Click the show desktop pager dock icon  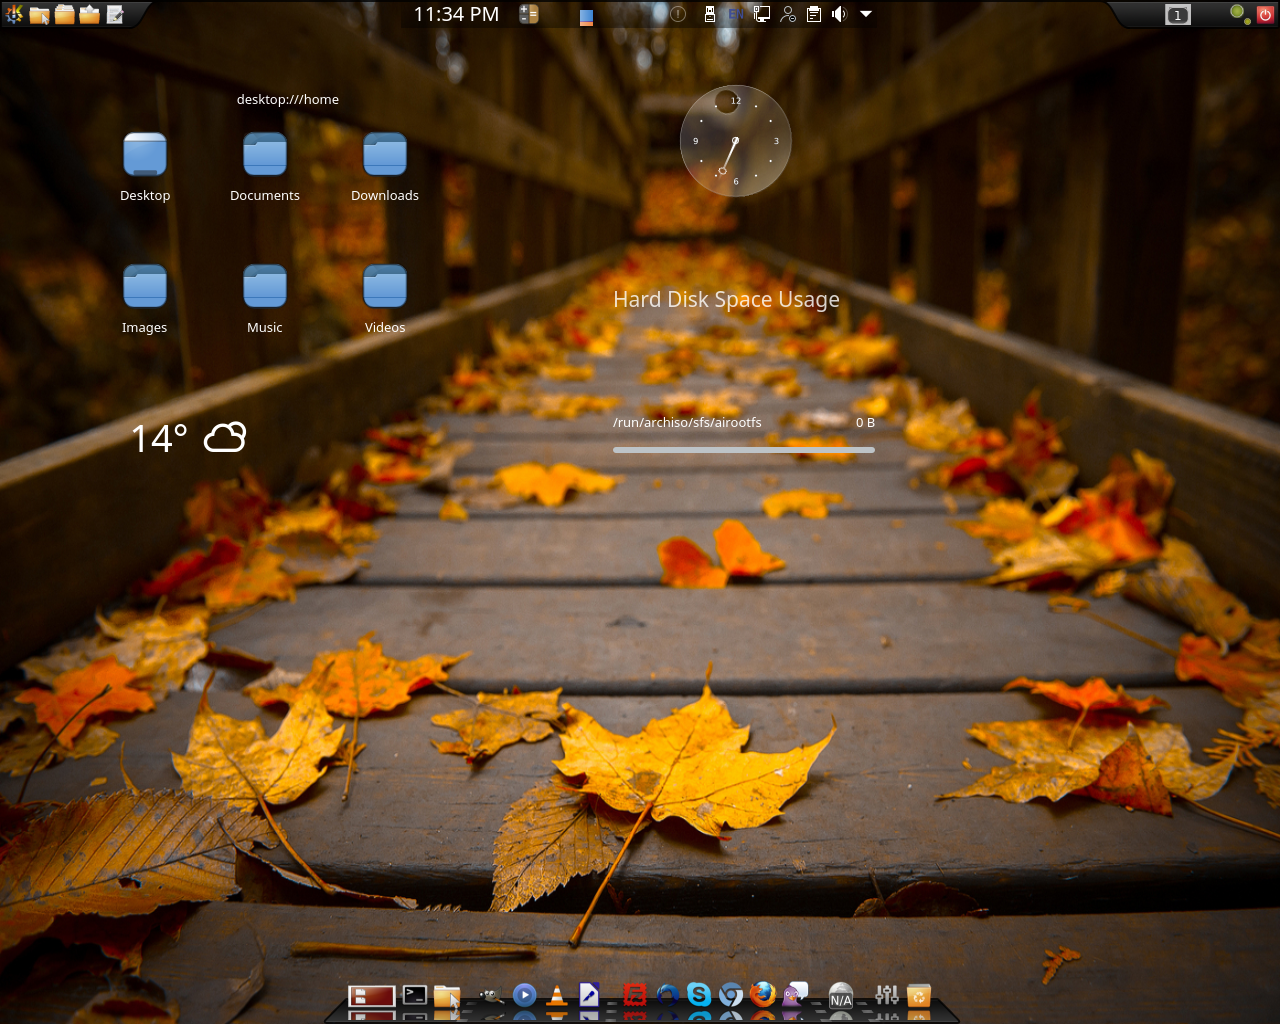pos(372,996)
